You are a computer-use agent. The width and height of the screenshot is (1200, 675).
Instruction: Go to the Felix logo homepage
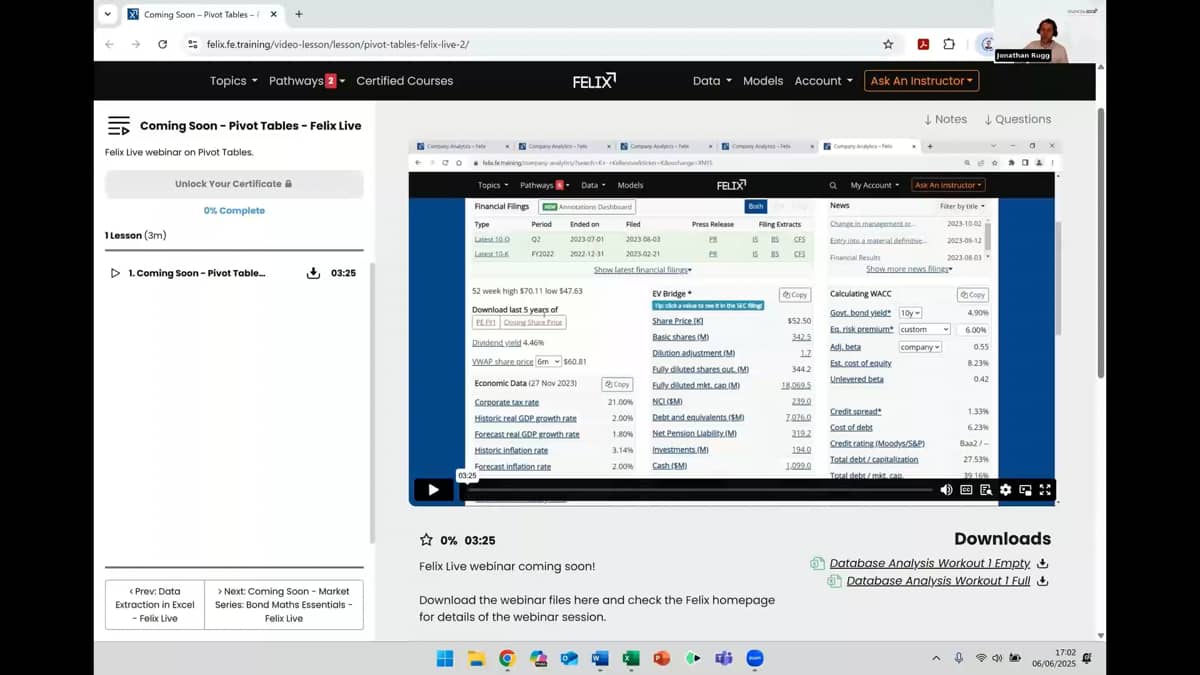coord(594,81)
